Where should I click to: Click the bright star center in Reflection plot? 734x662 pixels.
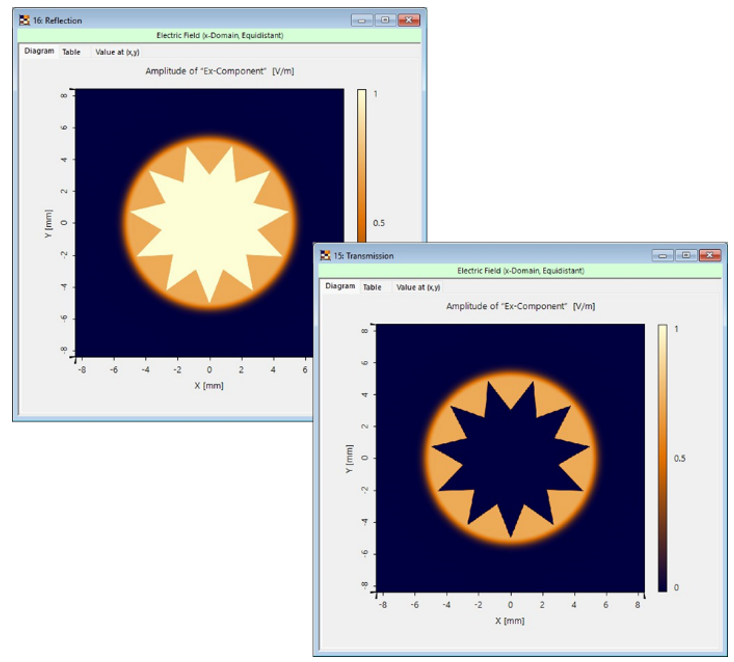coord(209,222)
